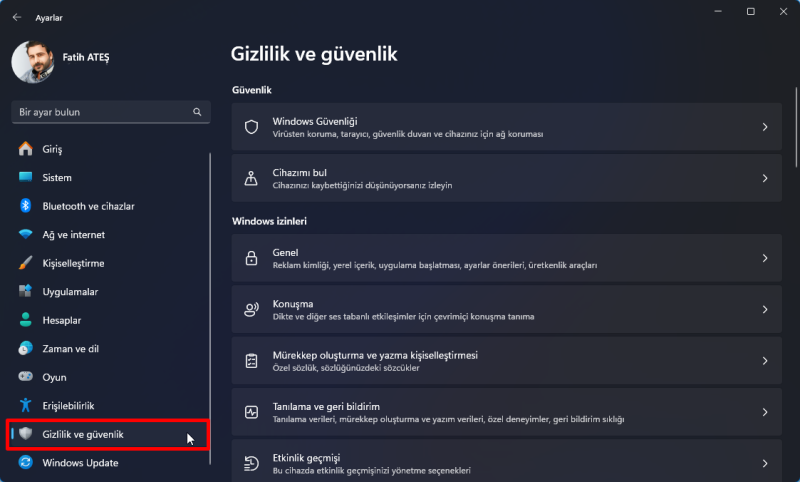Click the Windows Güvenliği shield icon
This screenshot has width=800, height=482.
pos(252,127)
